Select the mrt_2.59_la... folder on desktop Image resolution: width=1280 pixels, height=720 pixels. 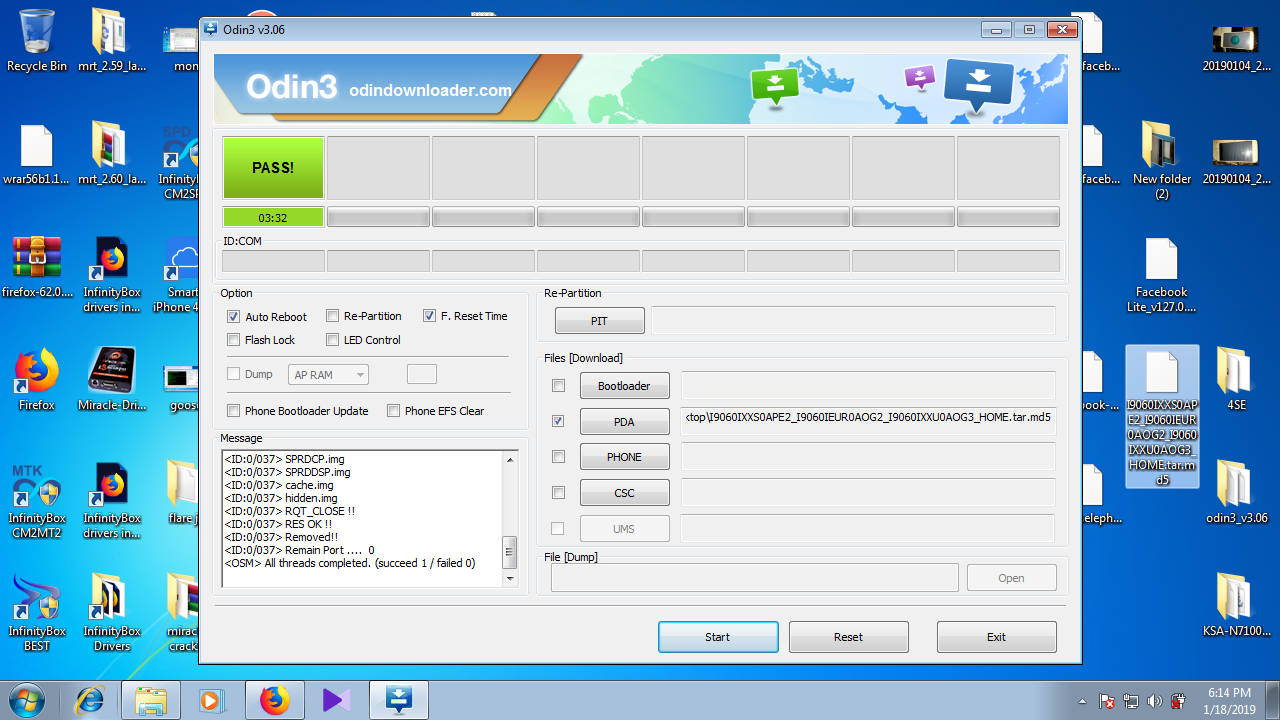coord(110,40)
